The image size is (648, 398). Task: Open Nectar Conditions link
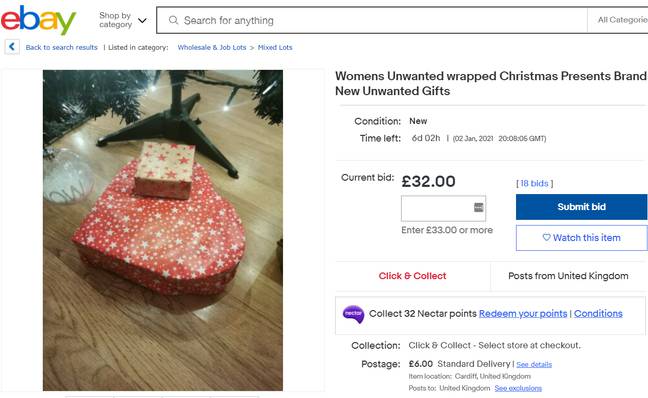pyautogui.click(x=598, y=314)
